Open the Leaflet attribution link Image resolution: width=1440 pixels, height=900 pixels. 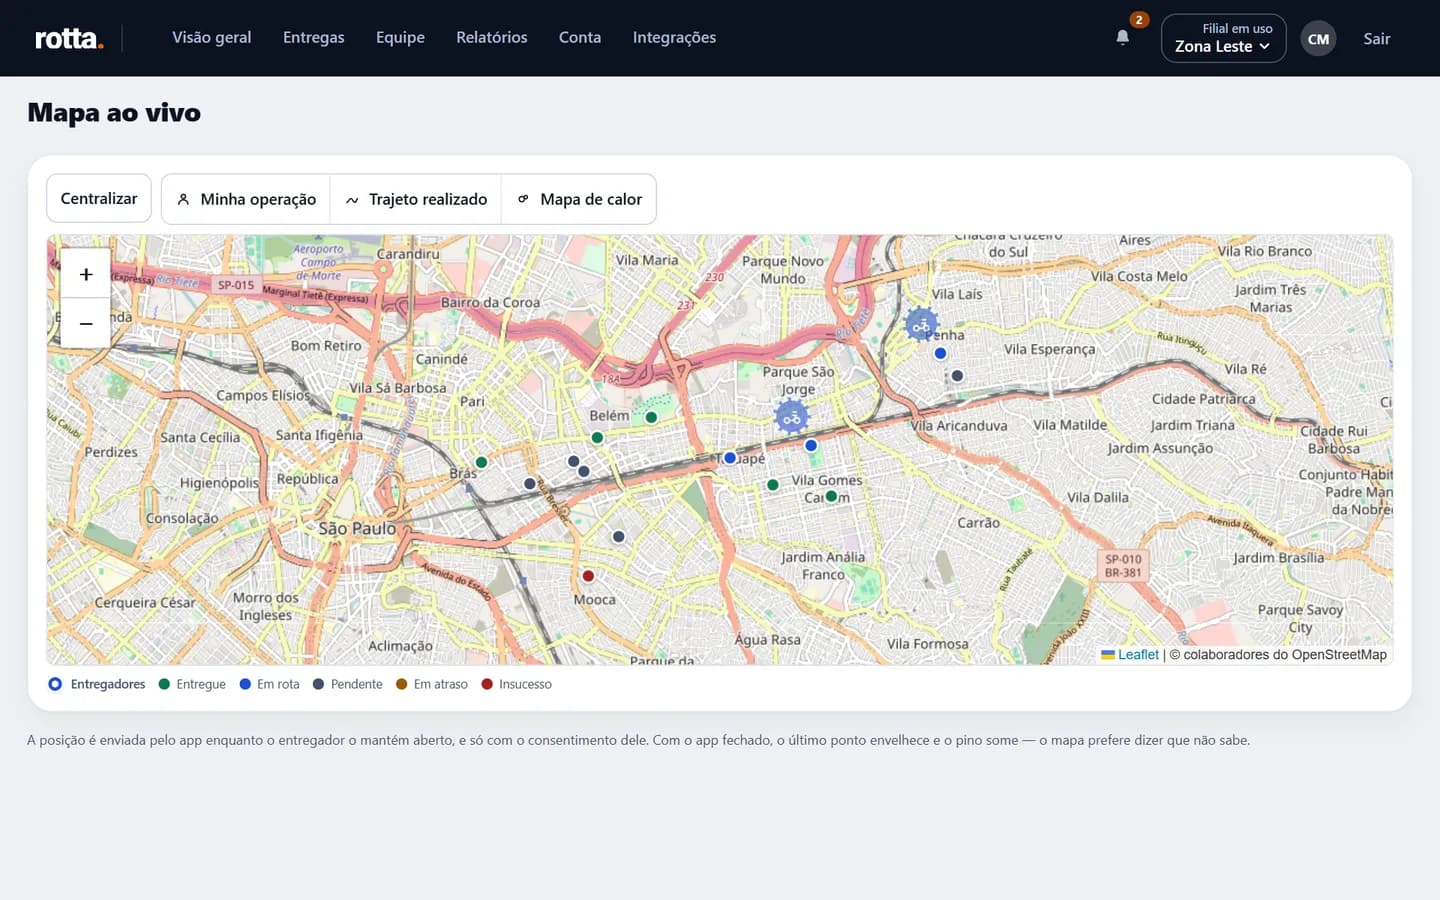tap(1130, 655)
